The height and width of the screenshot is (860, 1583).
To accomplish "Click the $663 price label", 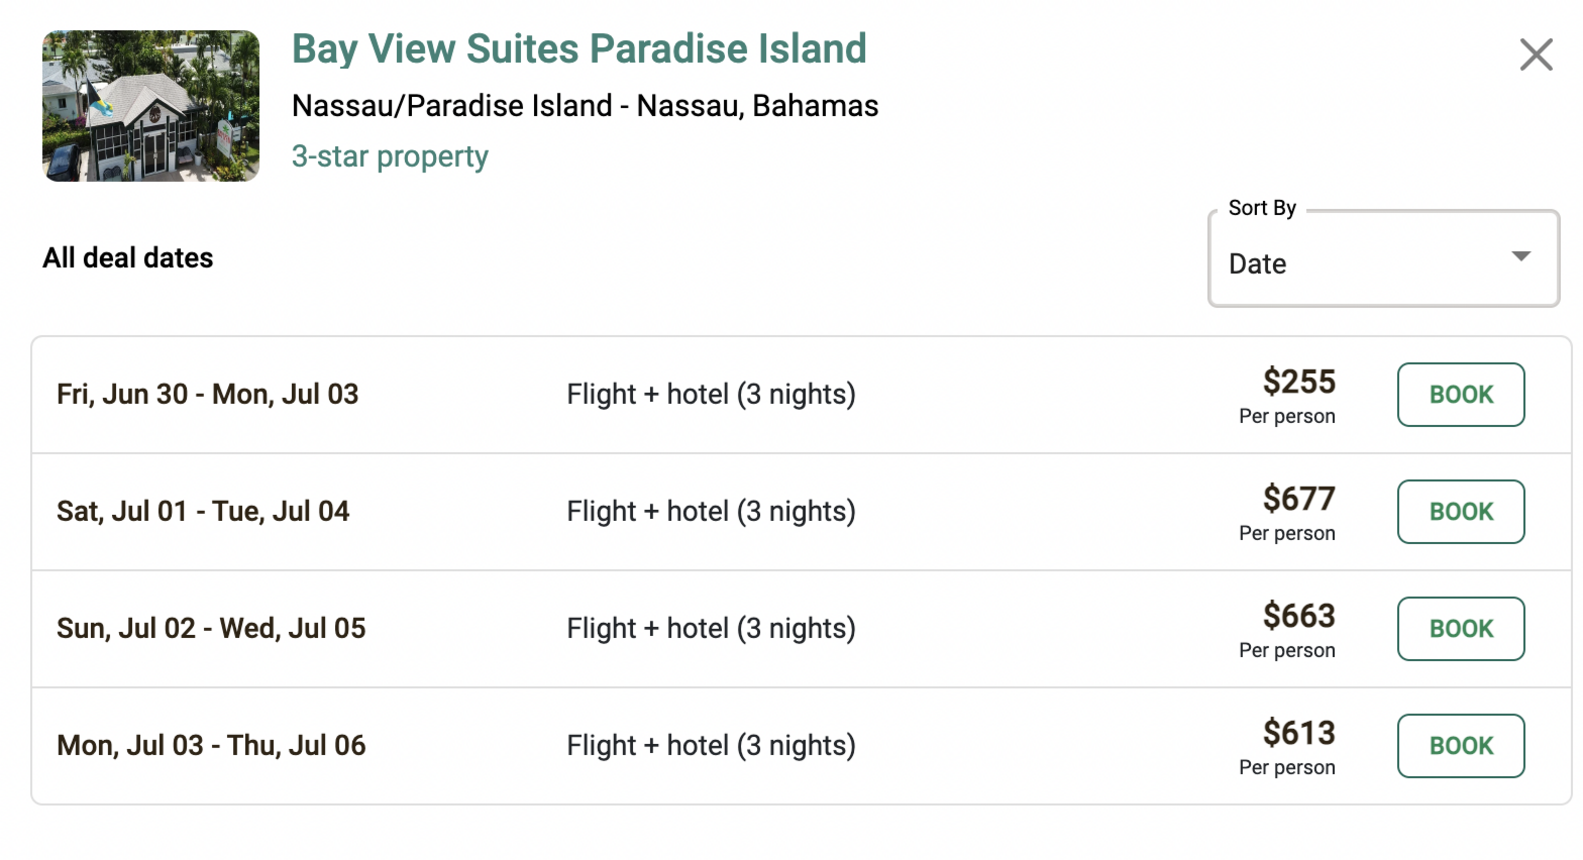I will [1299, 616].
